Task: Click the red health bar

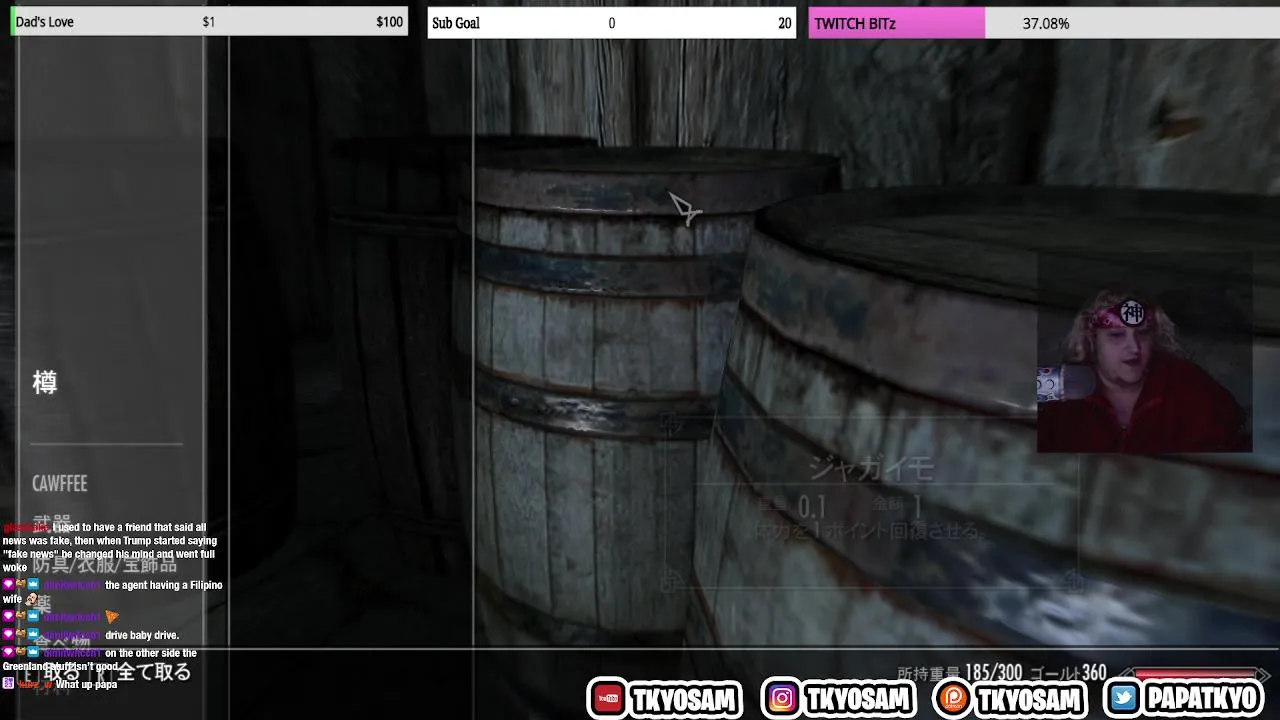Action: click(1195, 674)
